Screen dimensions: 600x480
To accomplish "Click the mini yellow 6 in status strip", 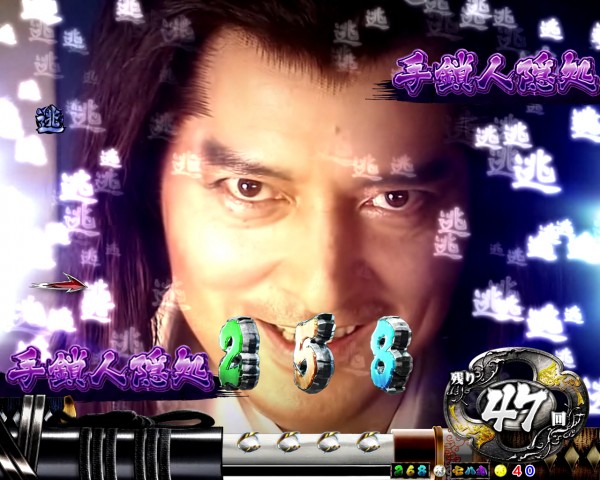I will 410,470.
